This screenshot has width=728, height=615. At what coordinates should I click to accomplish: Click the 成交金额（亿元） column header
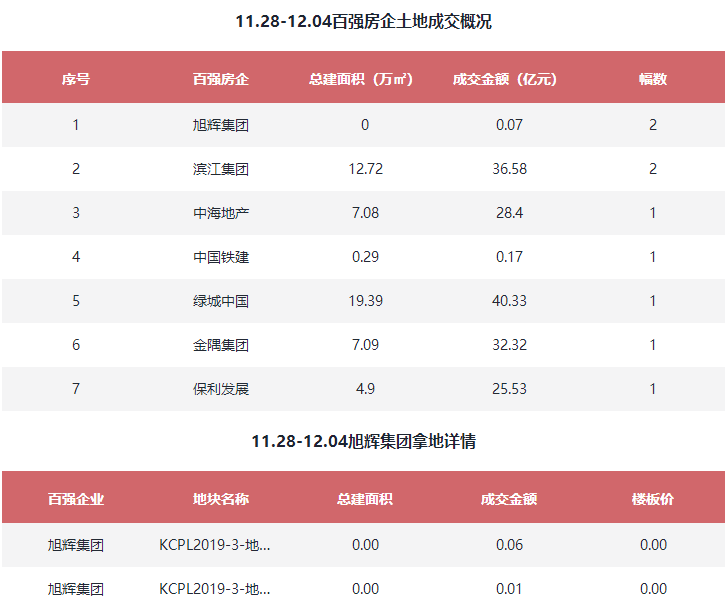point(508,79)
